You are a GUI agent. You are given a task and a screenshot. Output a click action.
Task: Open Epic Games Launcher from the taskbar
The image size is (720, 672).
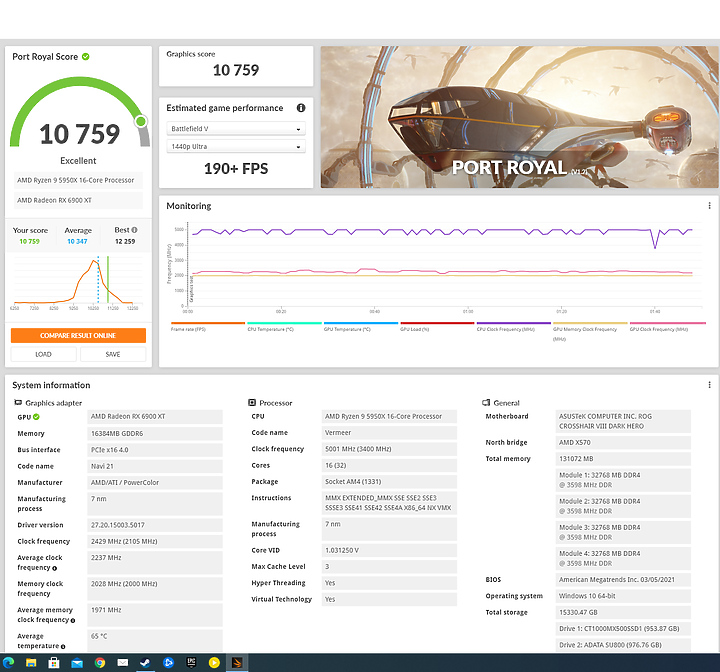[191, 662]
